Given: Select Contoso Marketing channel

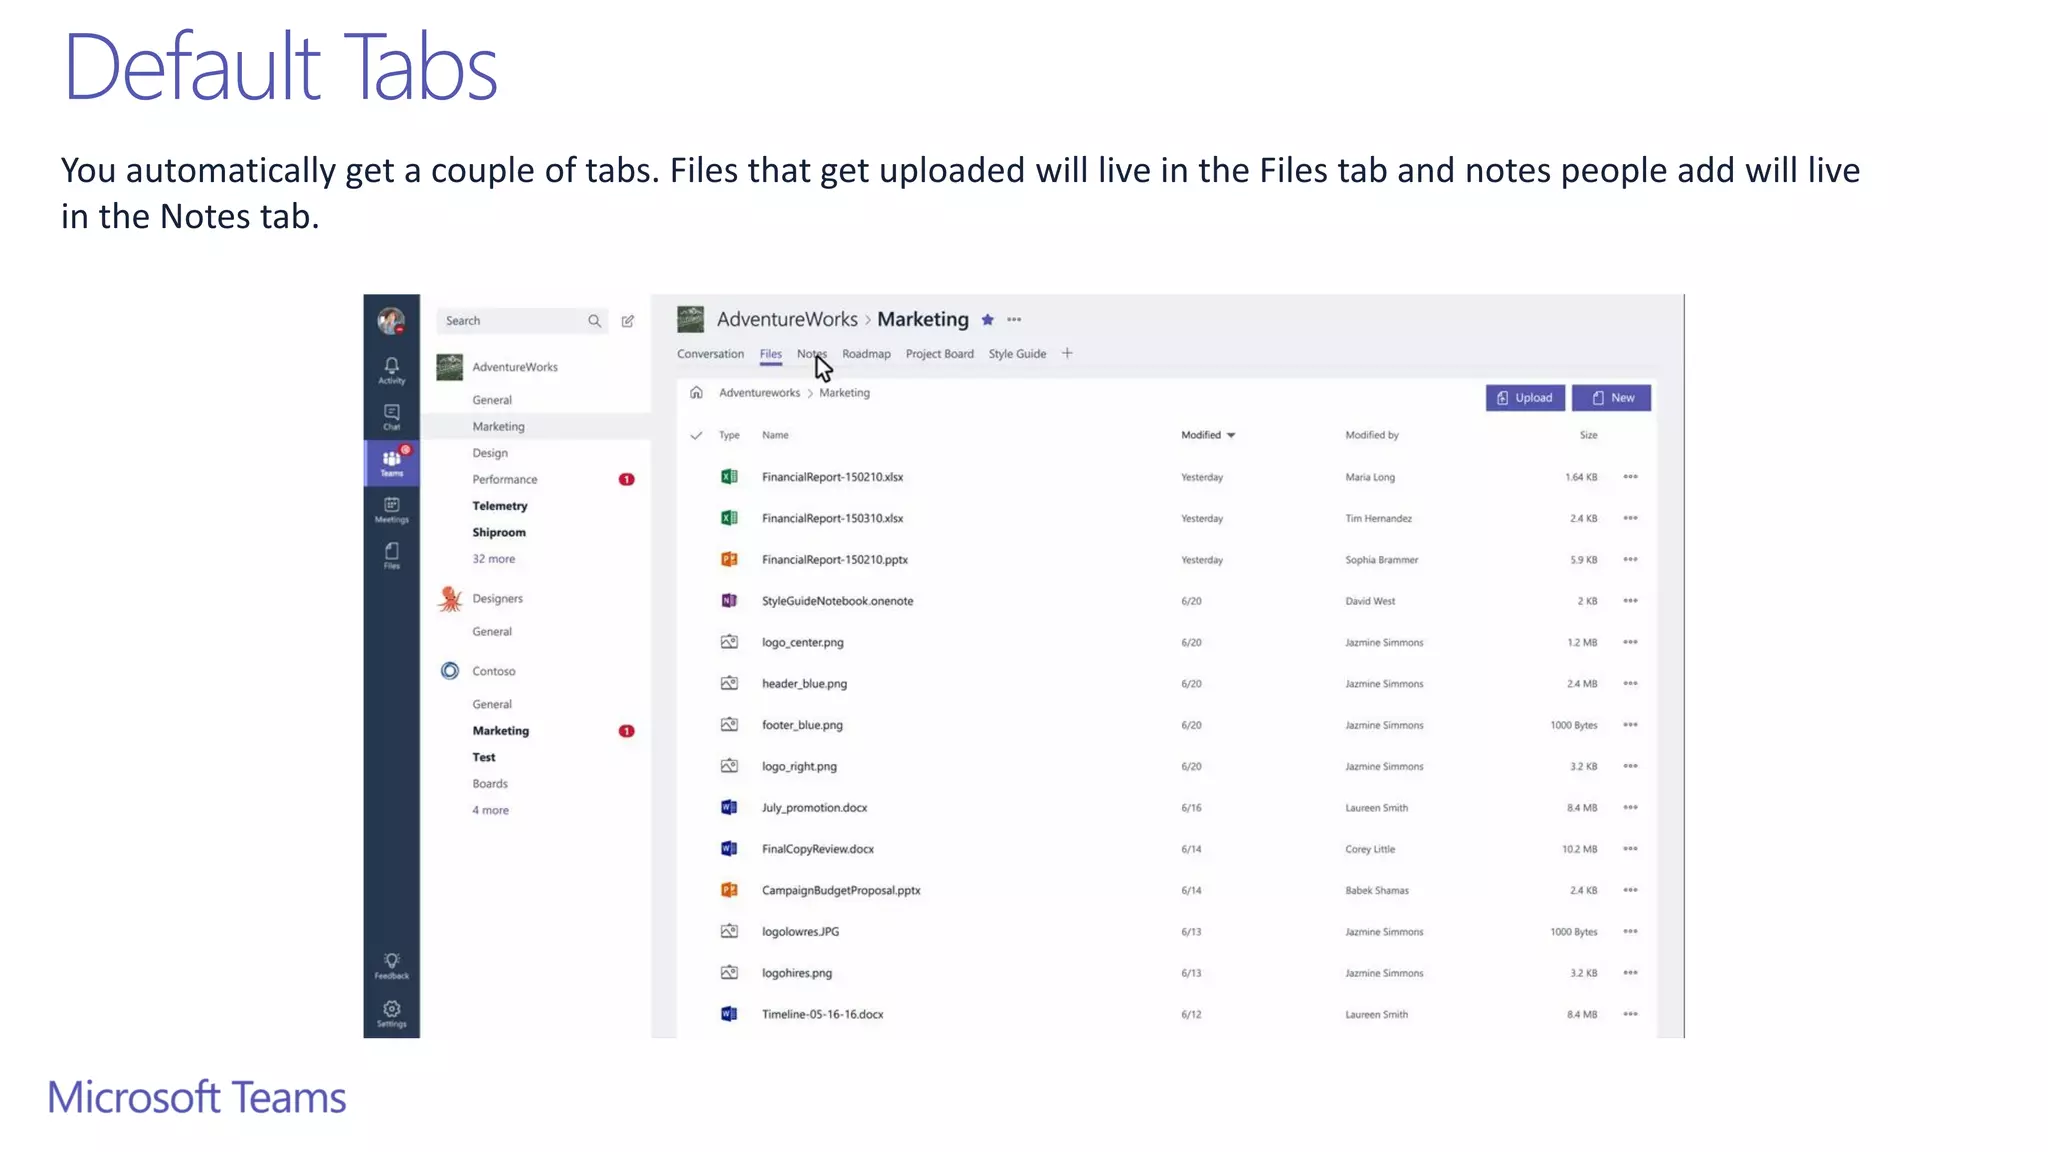Looking at the screenshot, I should (x=501, y=731).
